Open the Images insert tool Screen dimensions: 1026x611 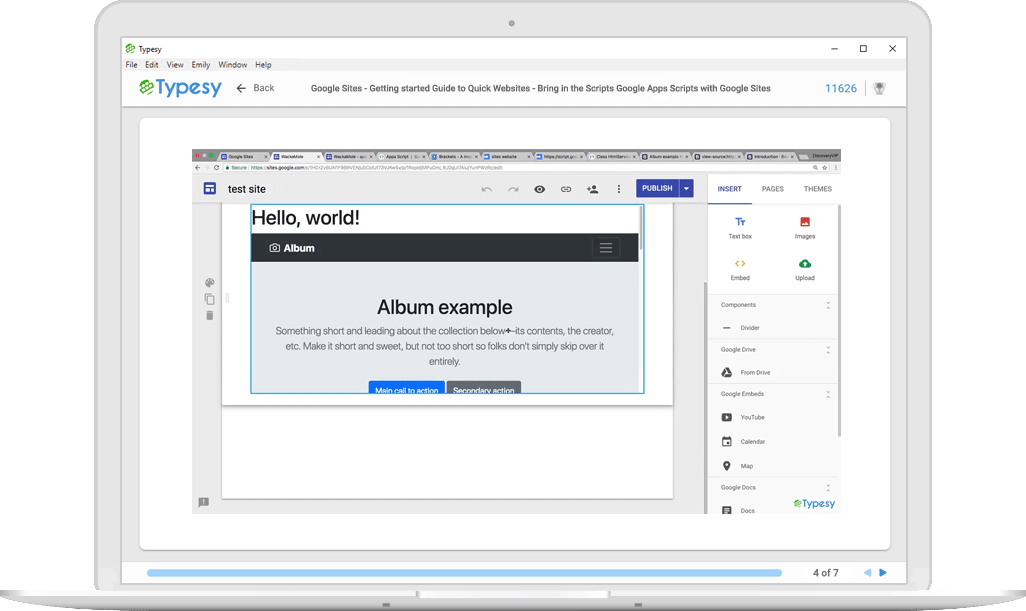pos(805,228)
